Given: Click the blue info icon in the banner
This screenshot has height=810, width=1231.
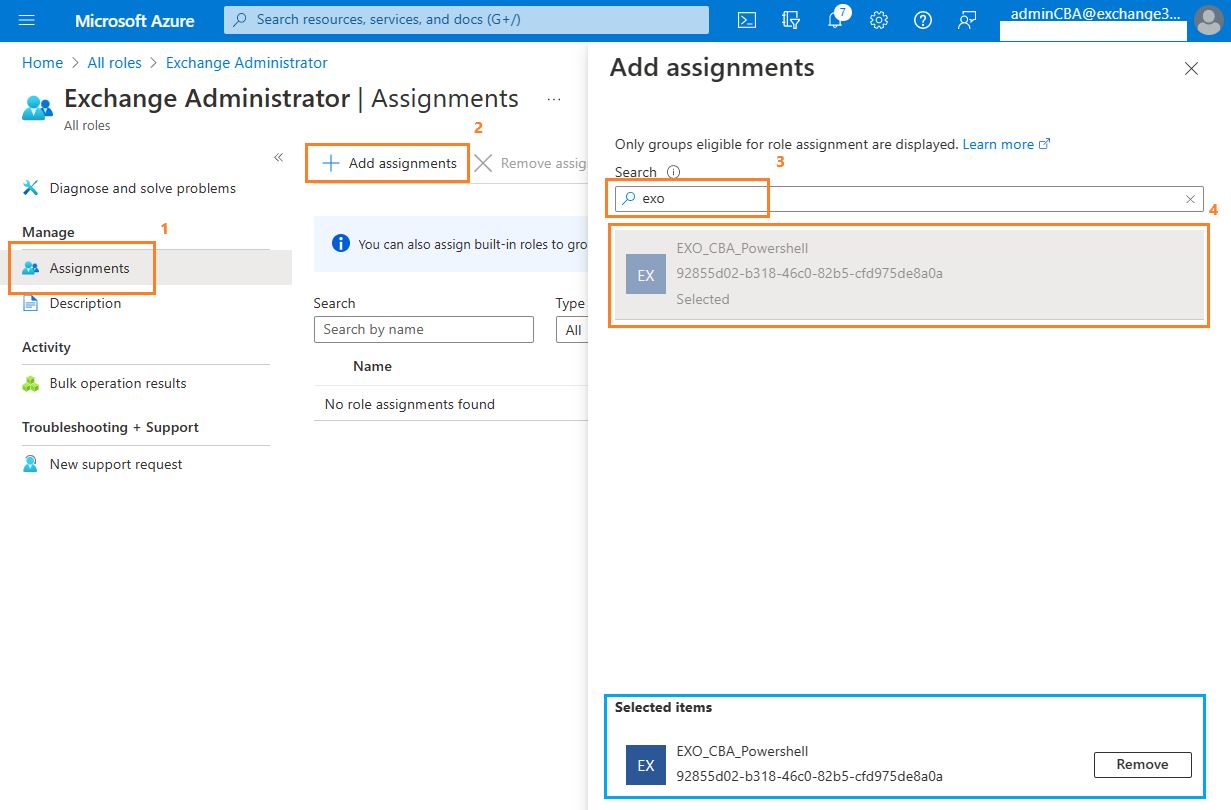Looking at the screenshot, I should tap(341, 243).
